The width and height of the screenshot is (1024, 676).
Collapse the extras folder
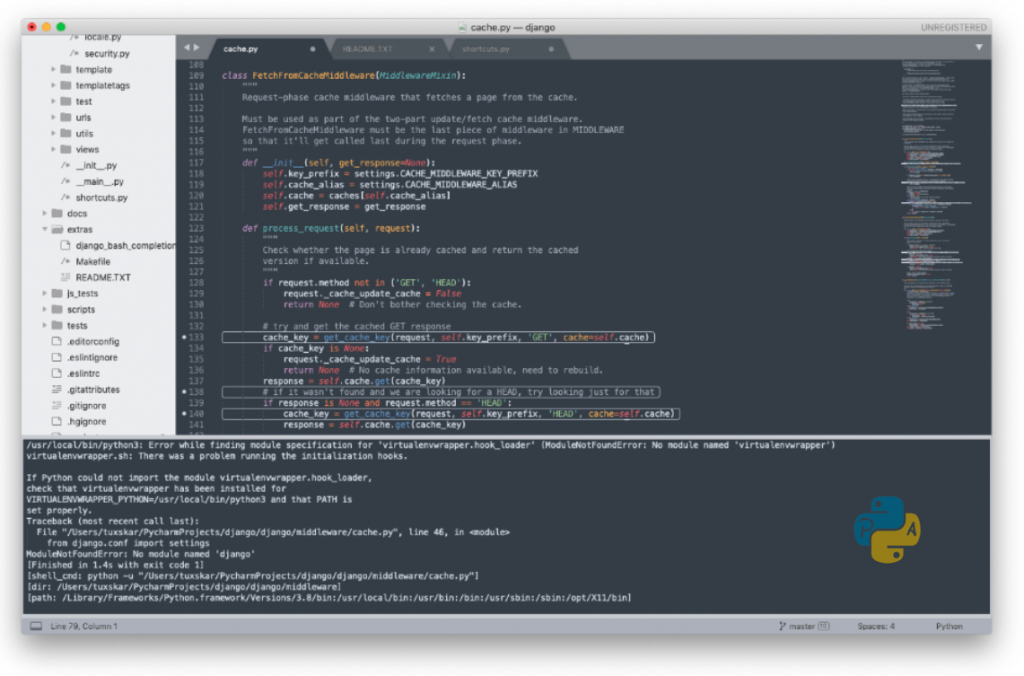(44, 229)
